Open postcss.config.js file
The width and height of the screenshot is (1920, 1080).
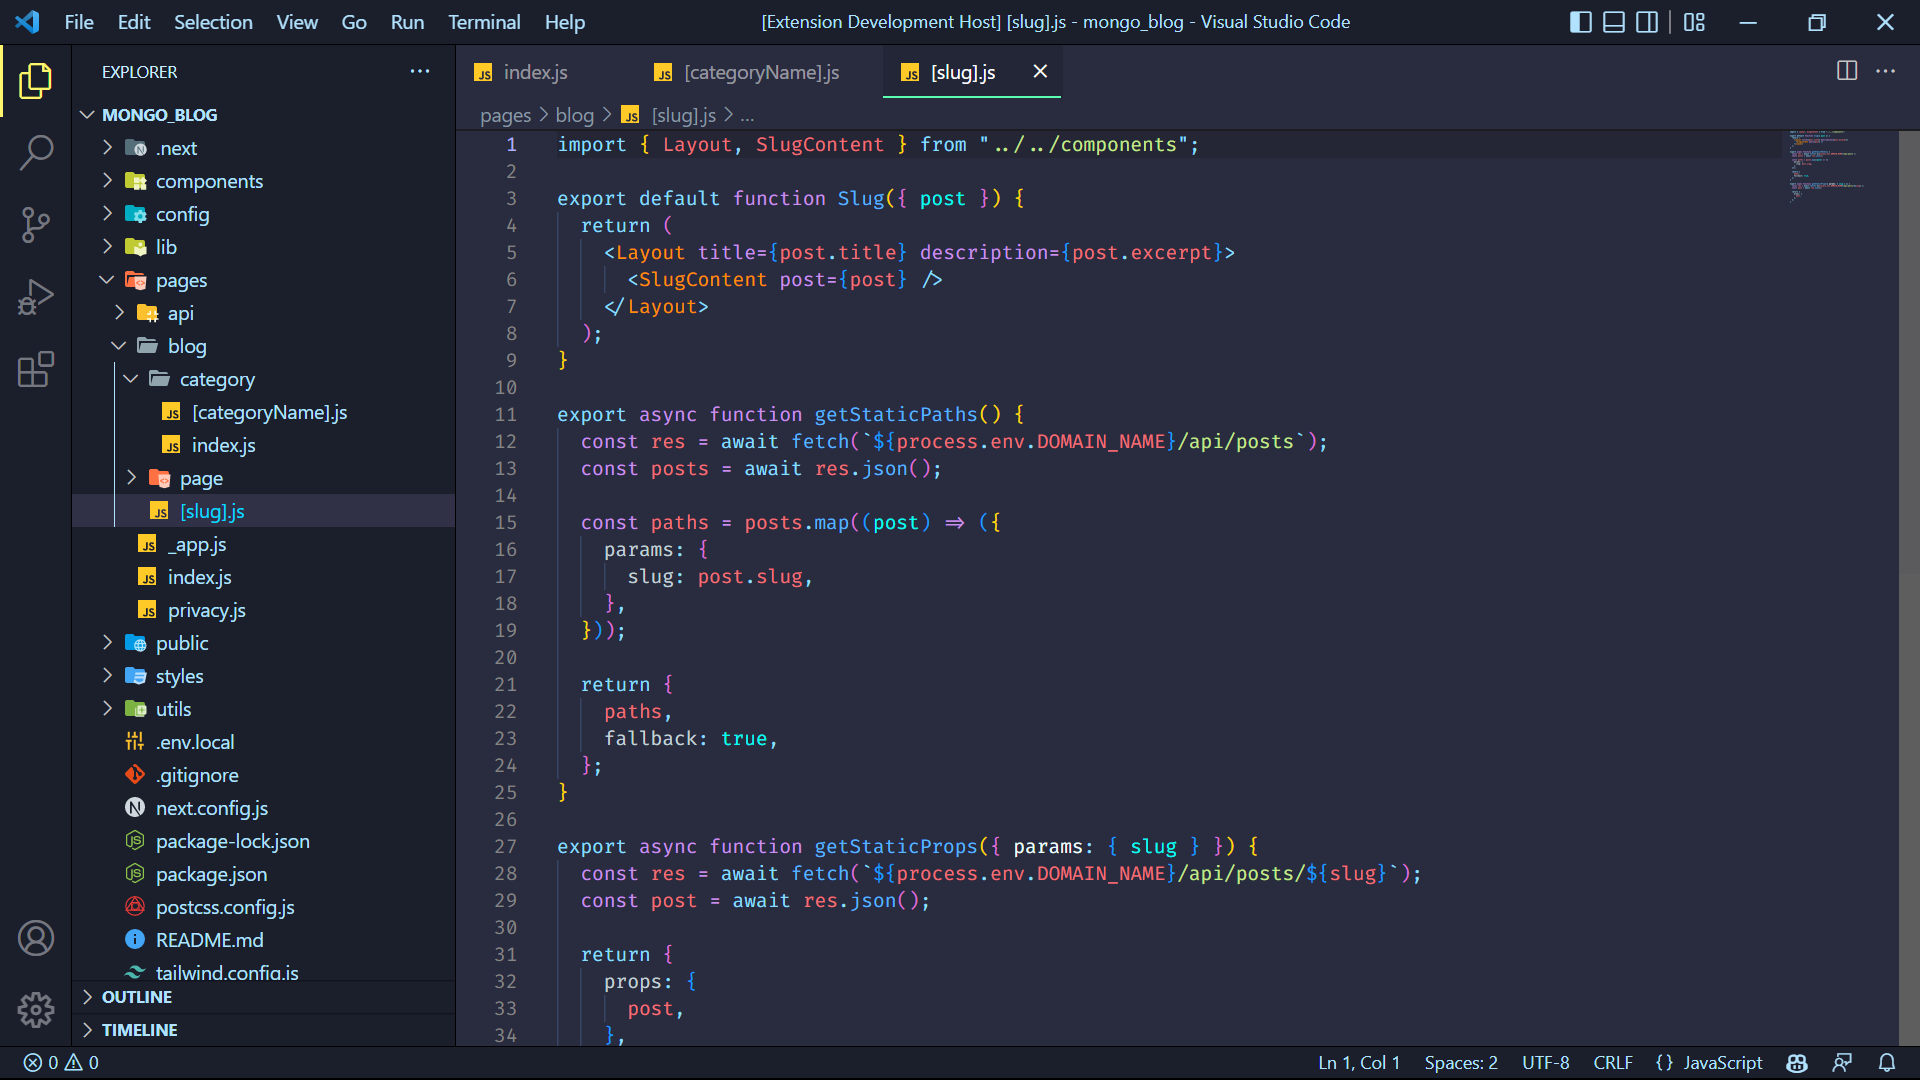[x=263, y=907]
